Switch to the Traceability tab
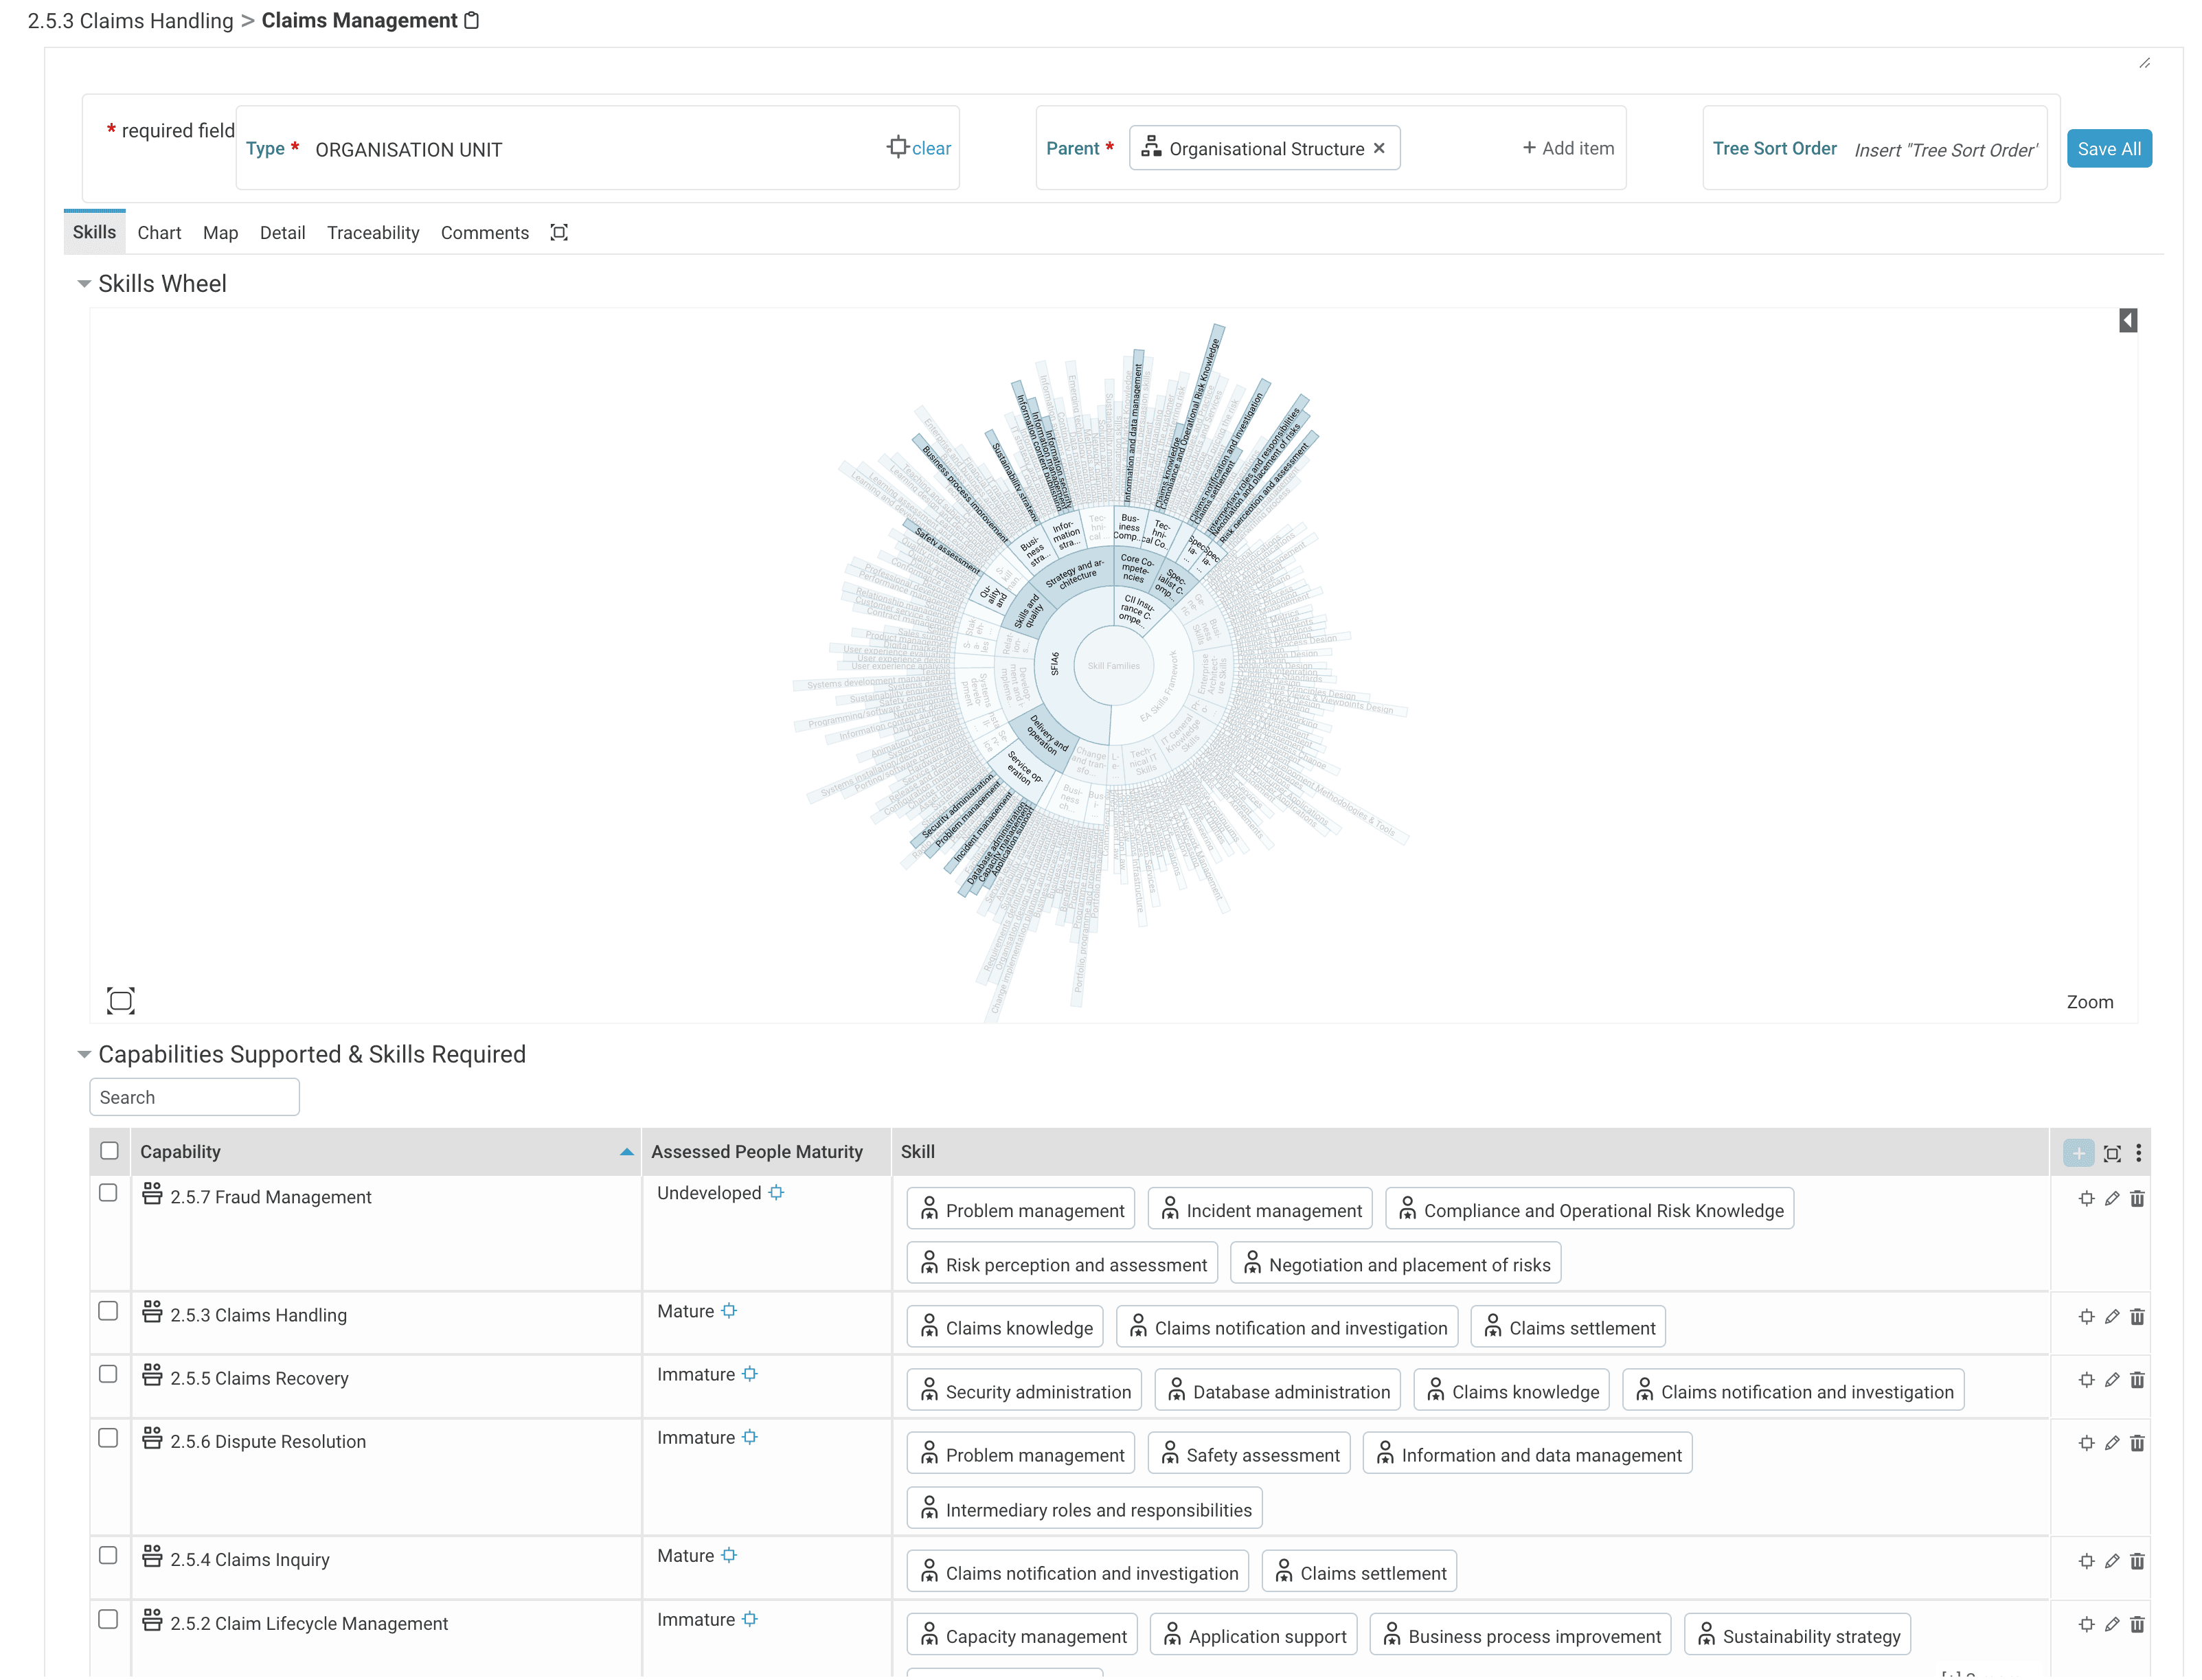 [x=372, y=233]
